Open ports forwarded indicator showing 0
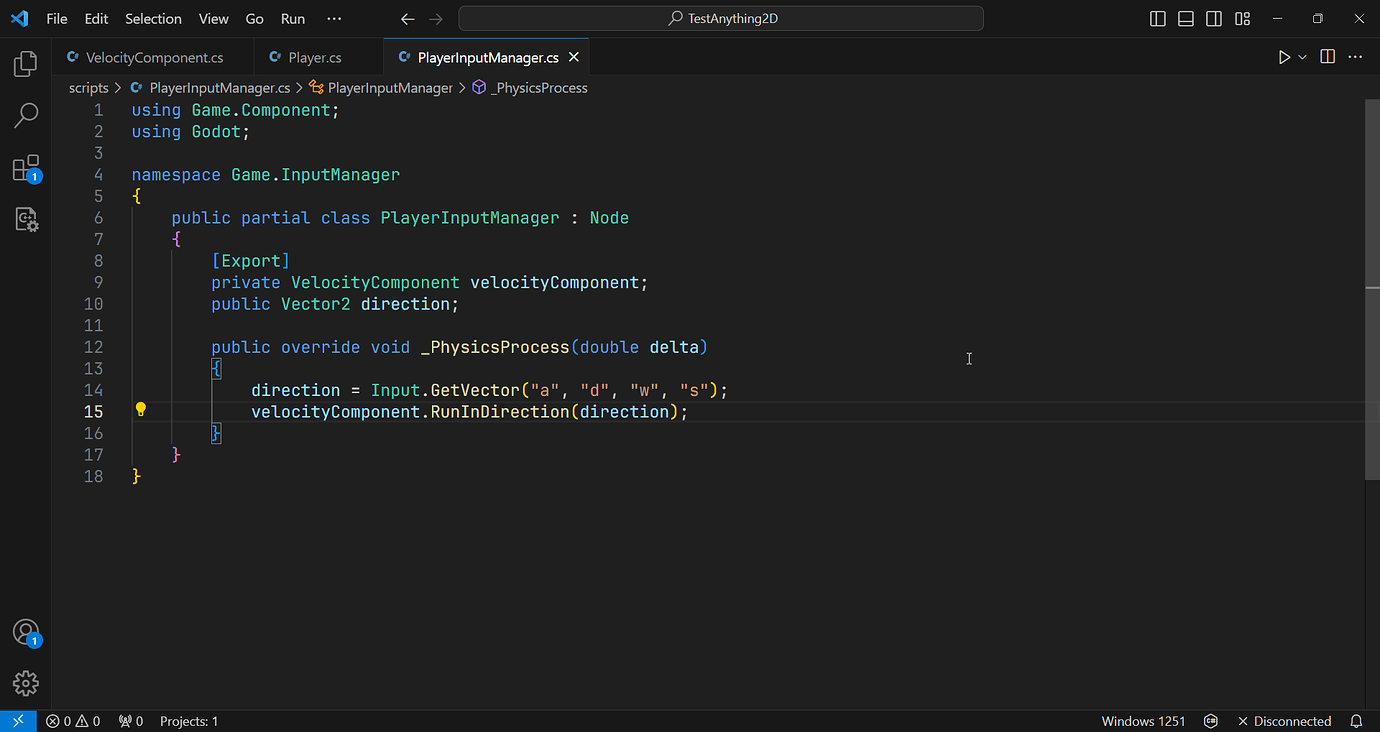 (130, 721)
